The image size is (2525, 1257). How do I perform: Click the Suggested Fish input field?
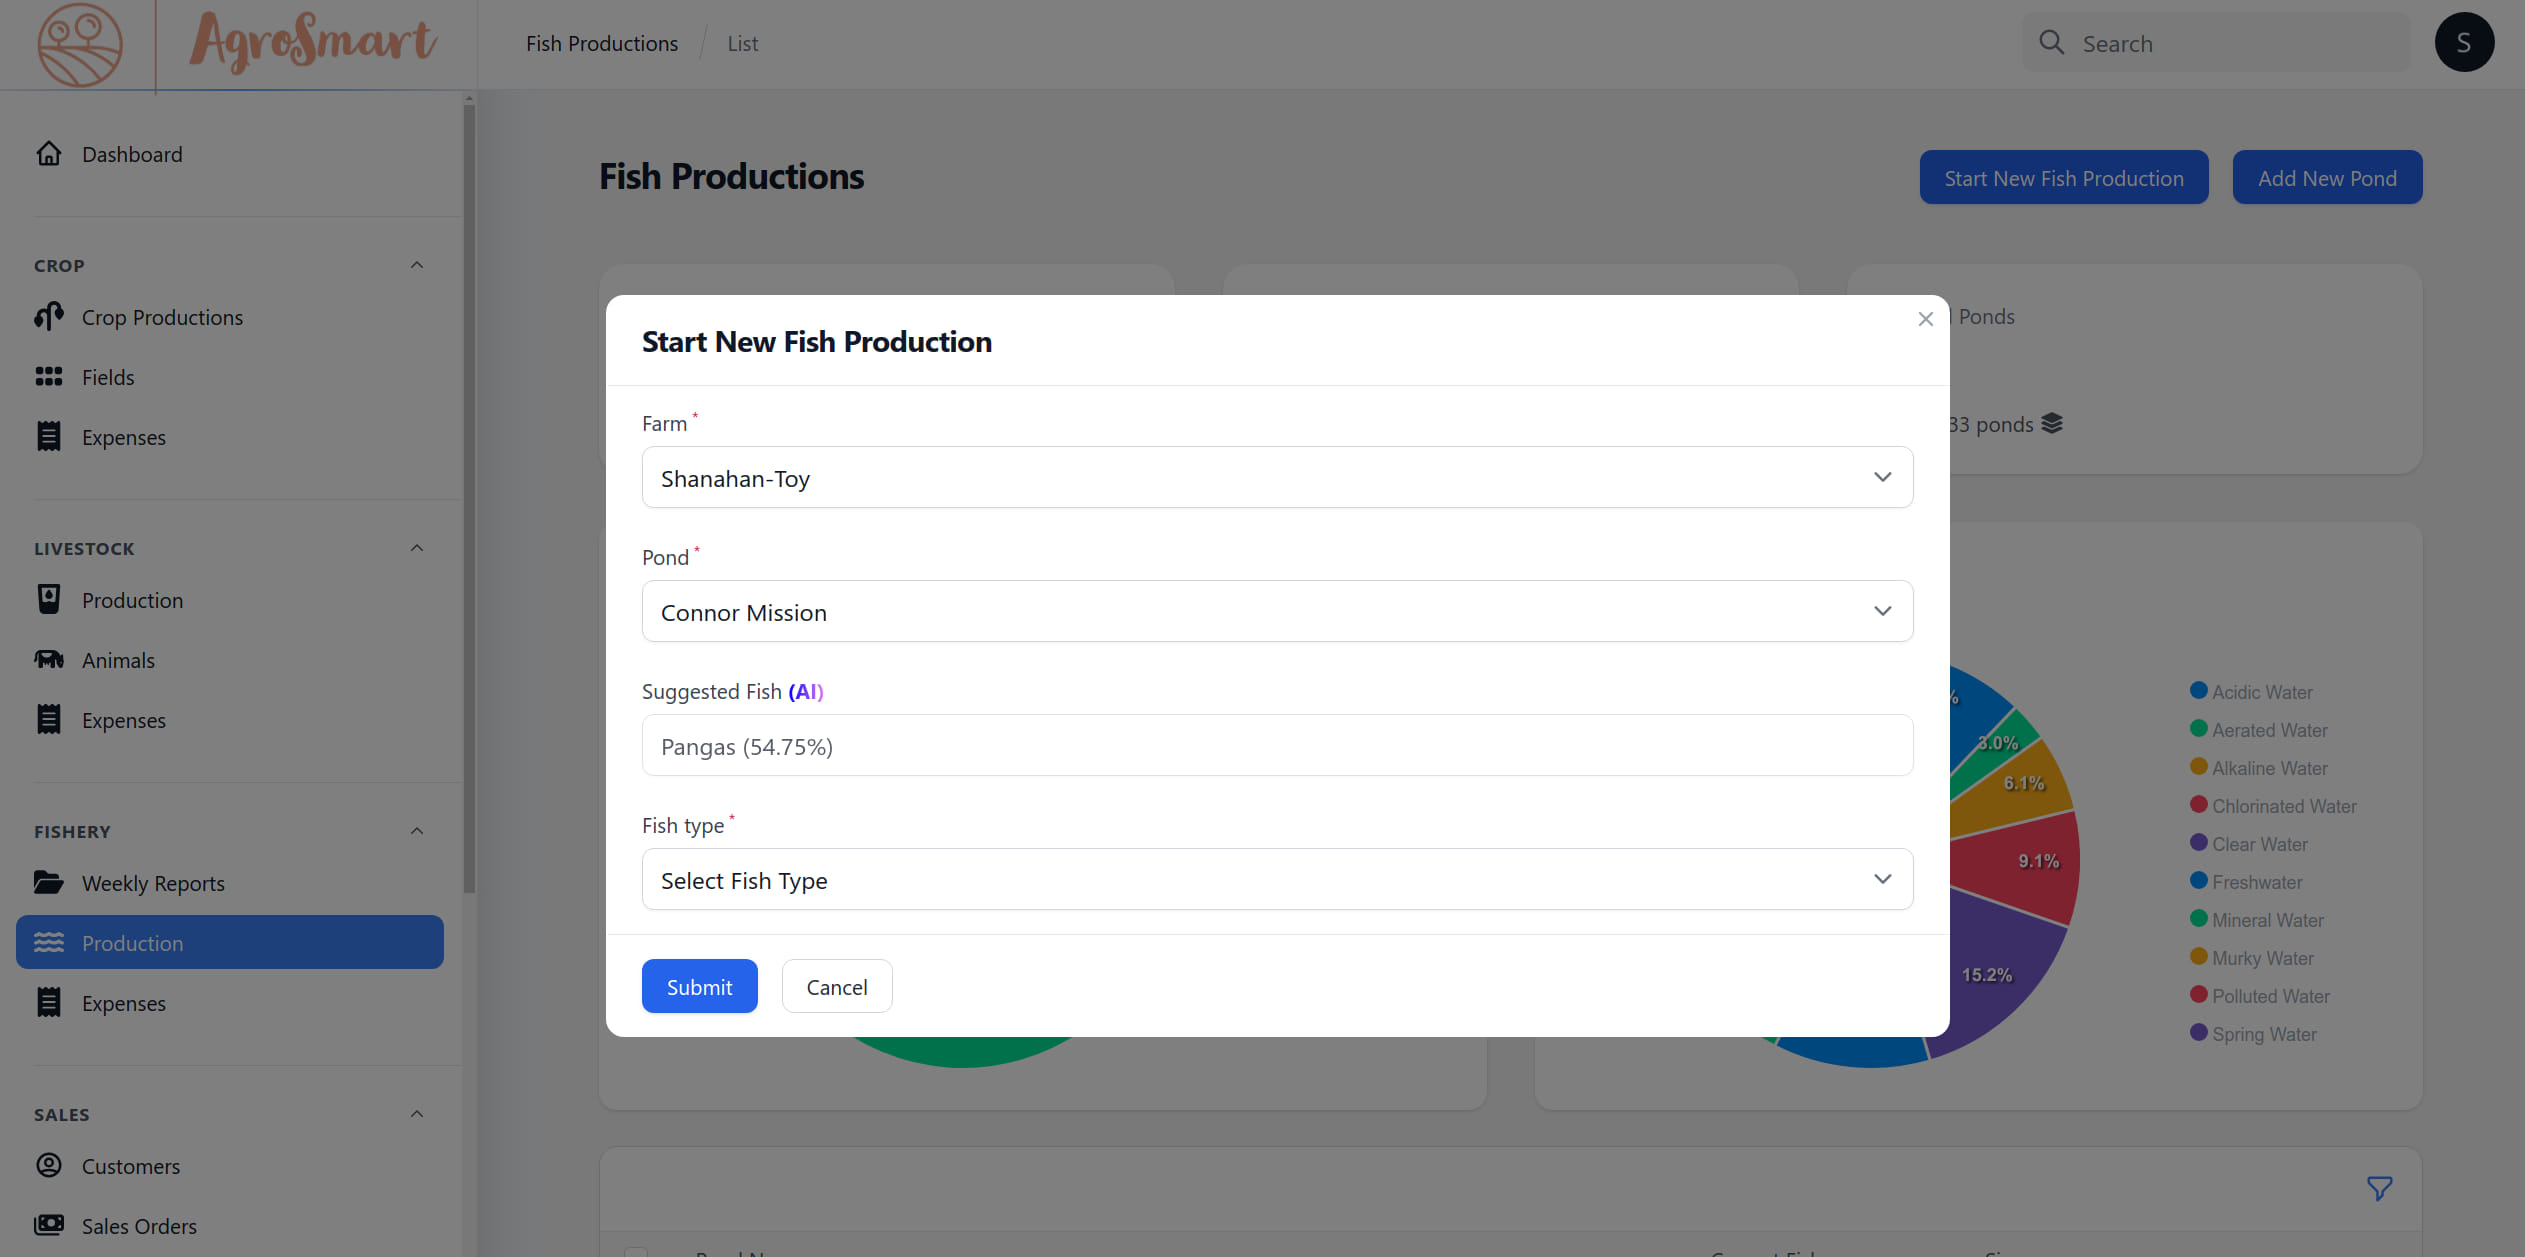click(1277, 746)
